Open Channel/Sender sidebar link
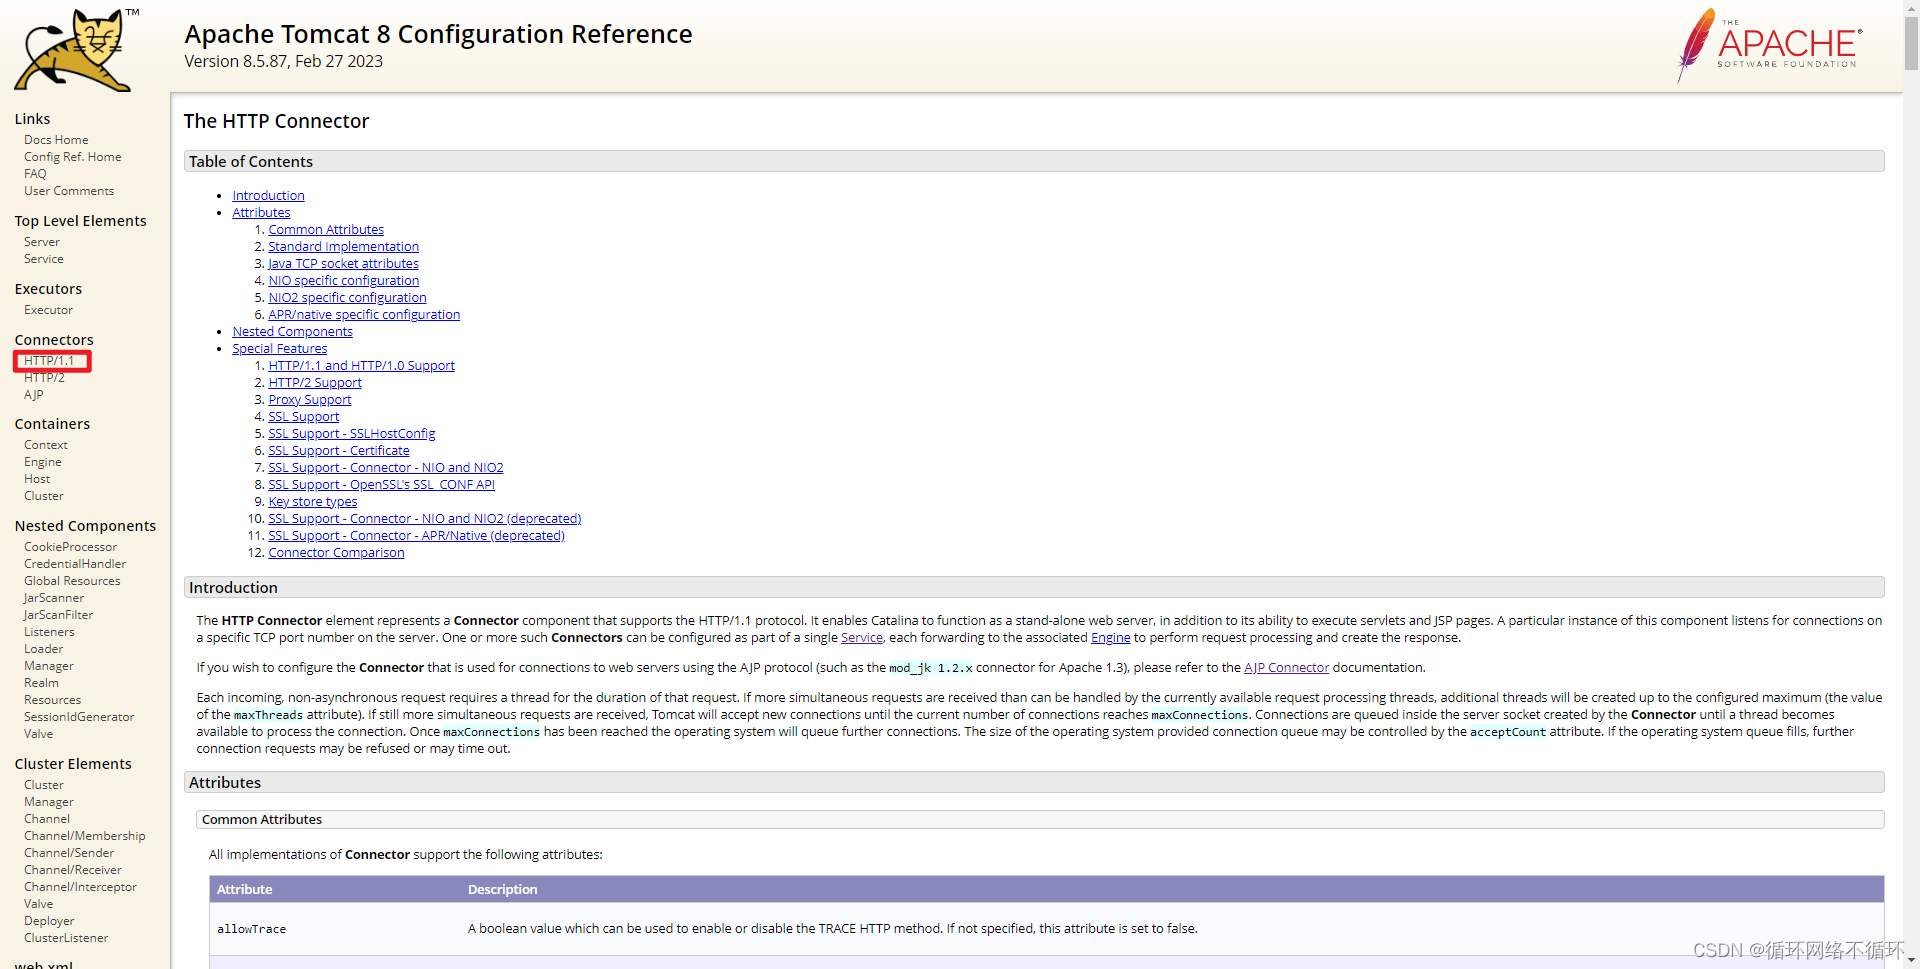1920x969 pixels. [x=69, y=853]
